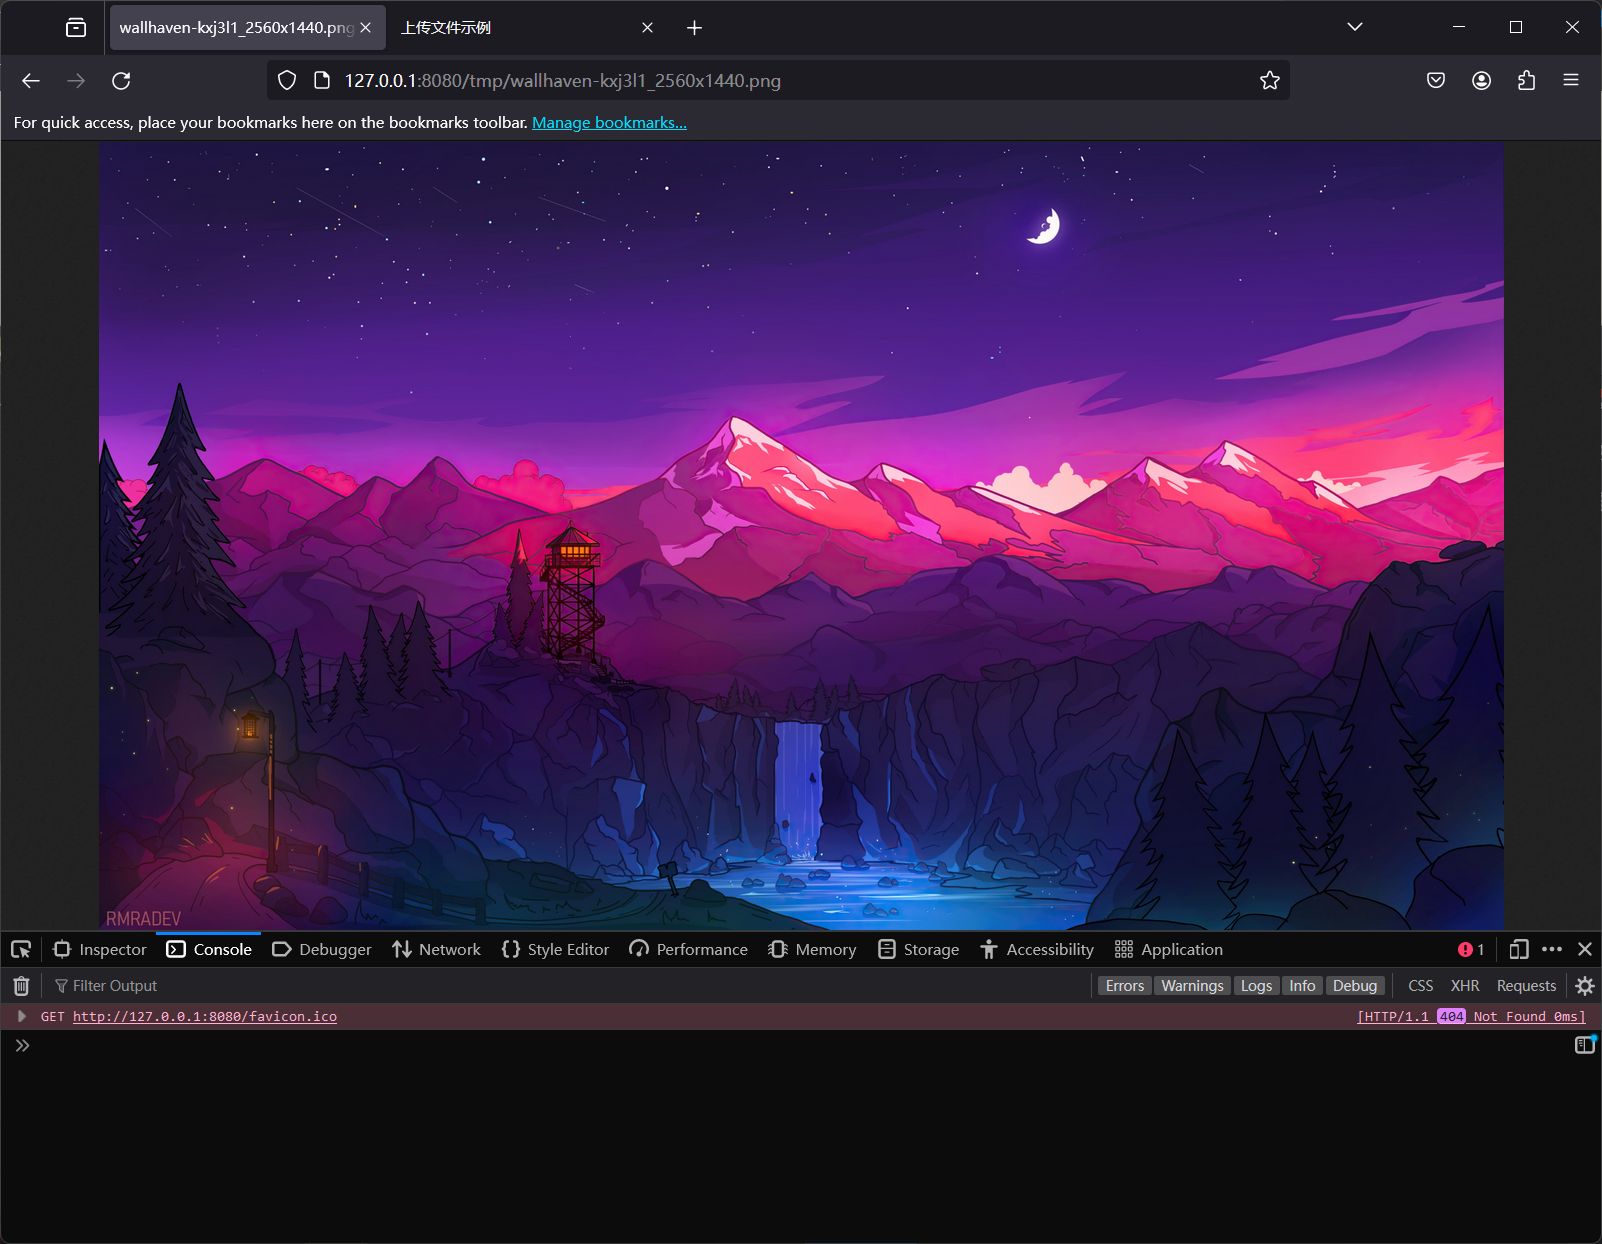1602x1244 pixels.
Task: Open the list all tabs dropdown
Action: [x=1354, y=27]
